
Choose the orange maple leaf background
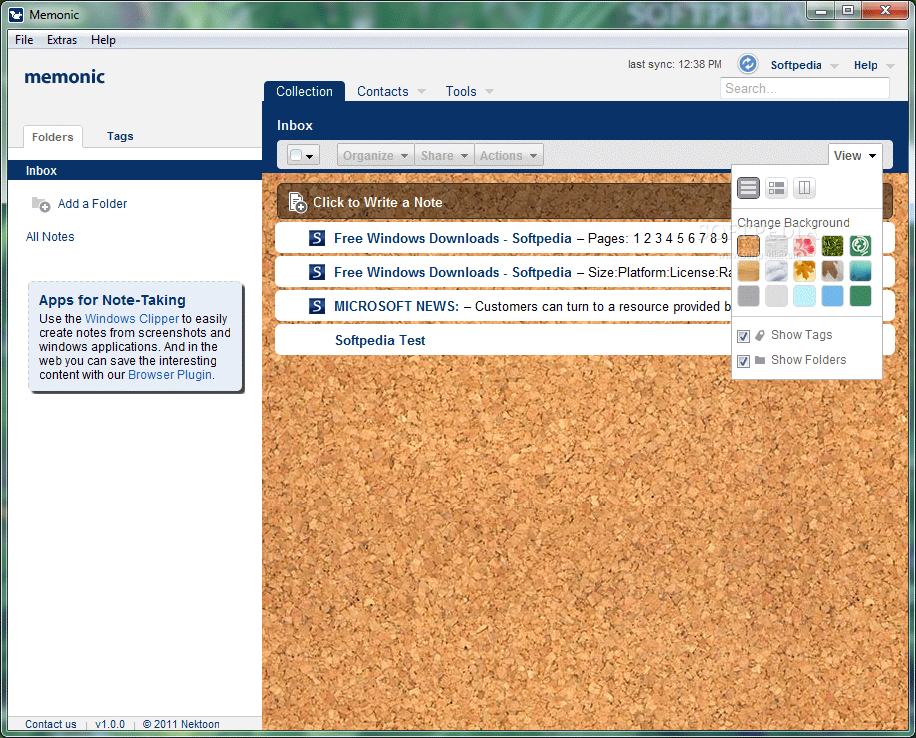(804, 271)
